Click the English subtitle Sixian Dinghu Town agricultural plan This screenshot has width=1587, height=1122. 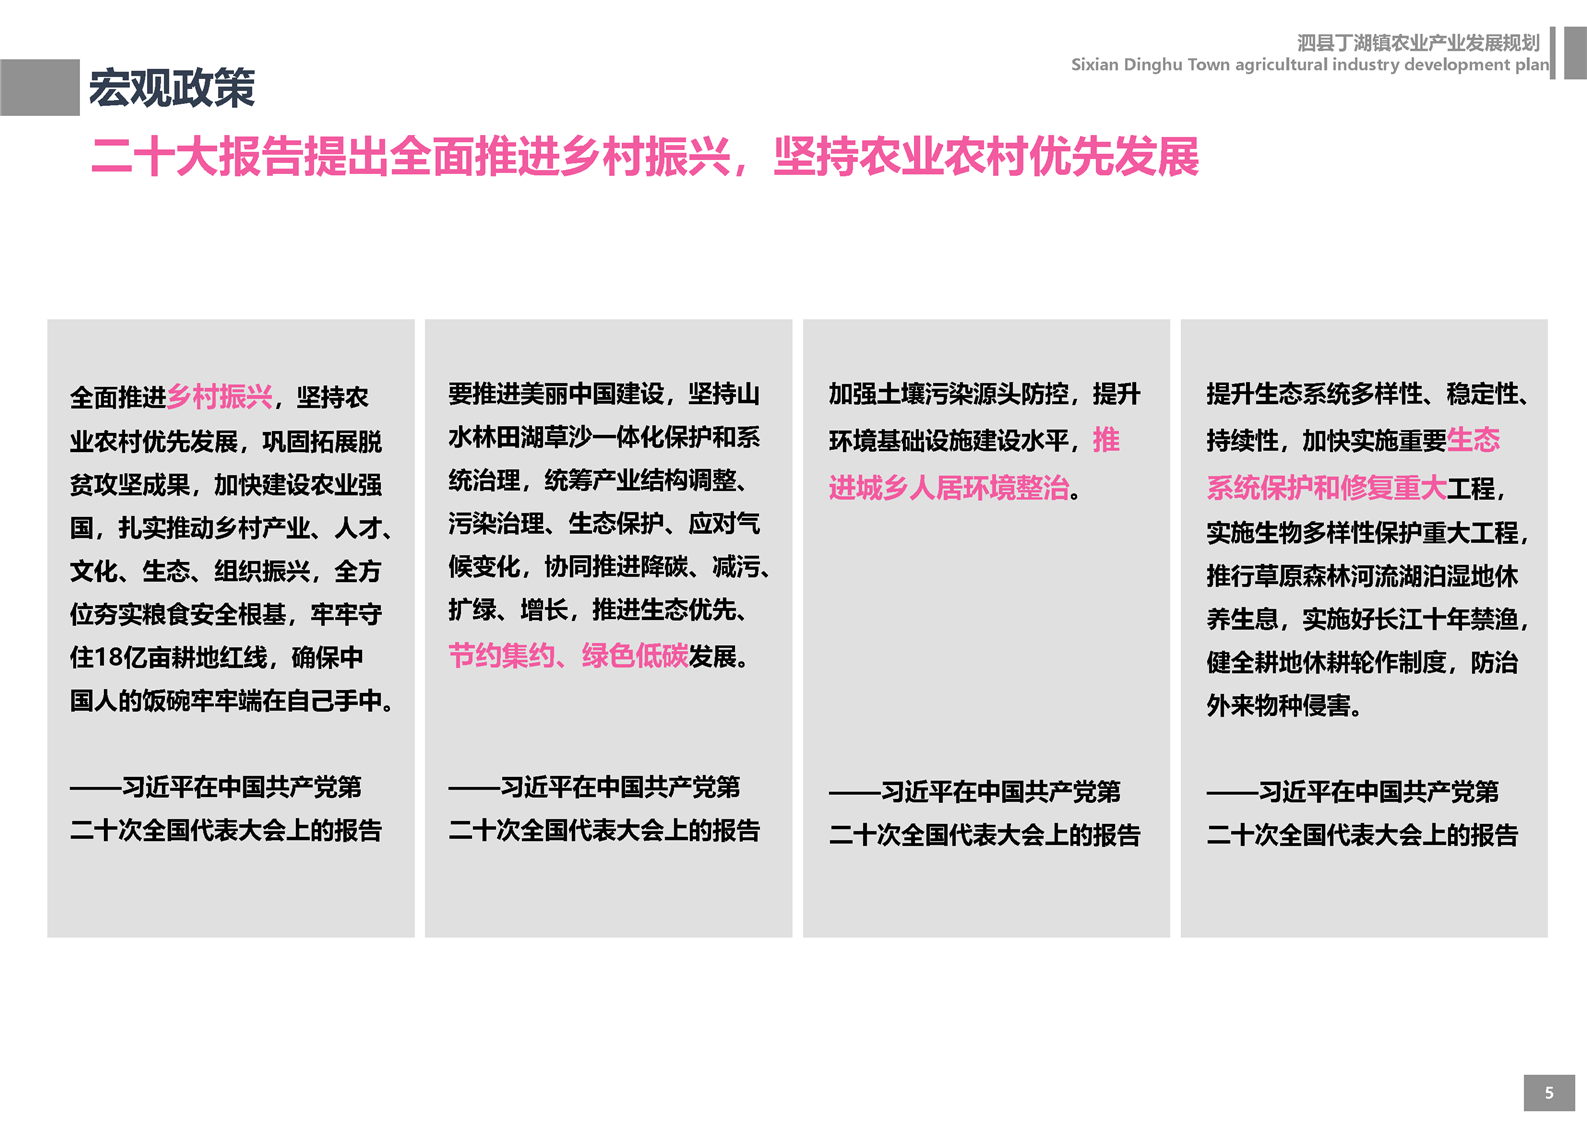click(1310, 65)
